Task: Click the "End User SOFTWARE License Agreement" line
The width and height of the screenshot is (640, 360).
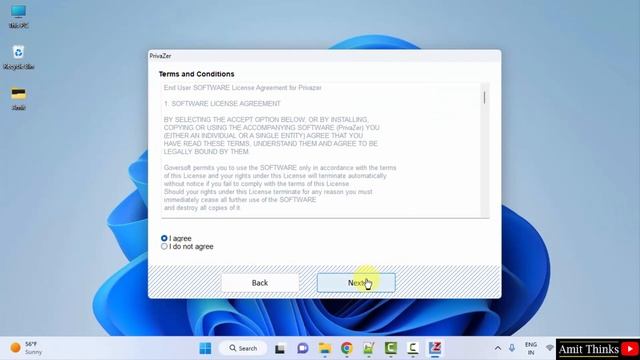Action: click(x=242, y=88)
